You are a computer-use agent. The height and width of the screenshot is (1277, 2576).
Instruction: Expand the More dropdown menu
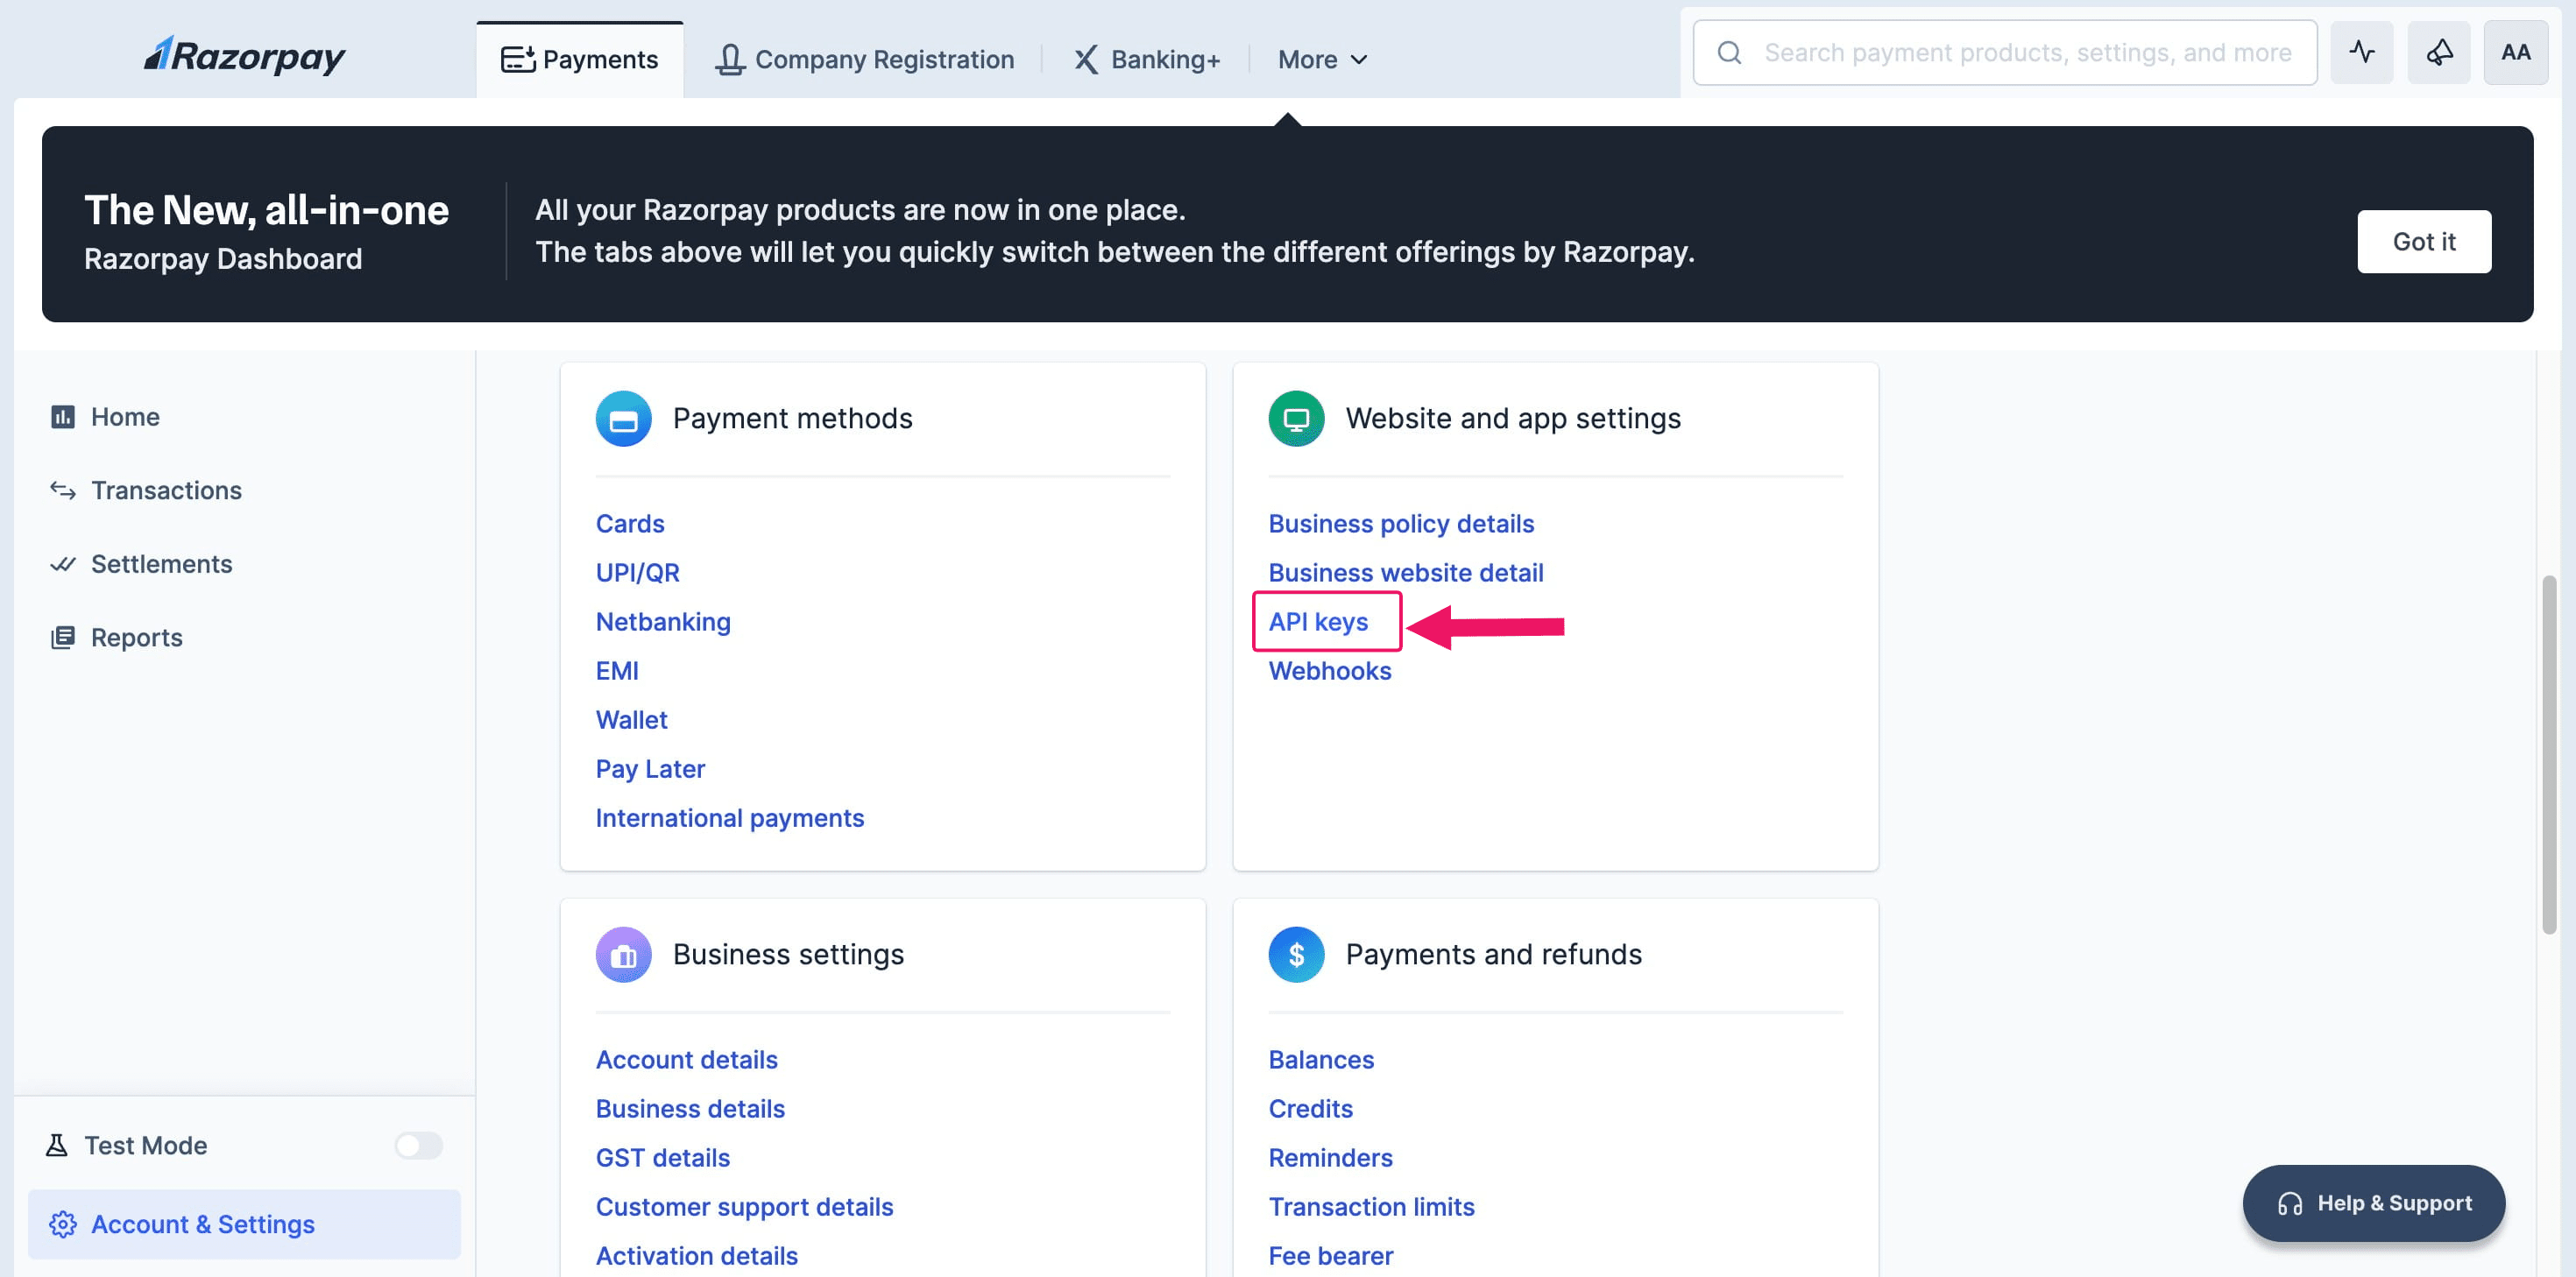tap(1322, 60)
